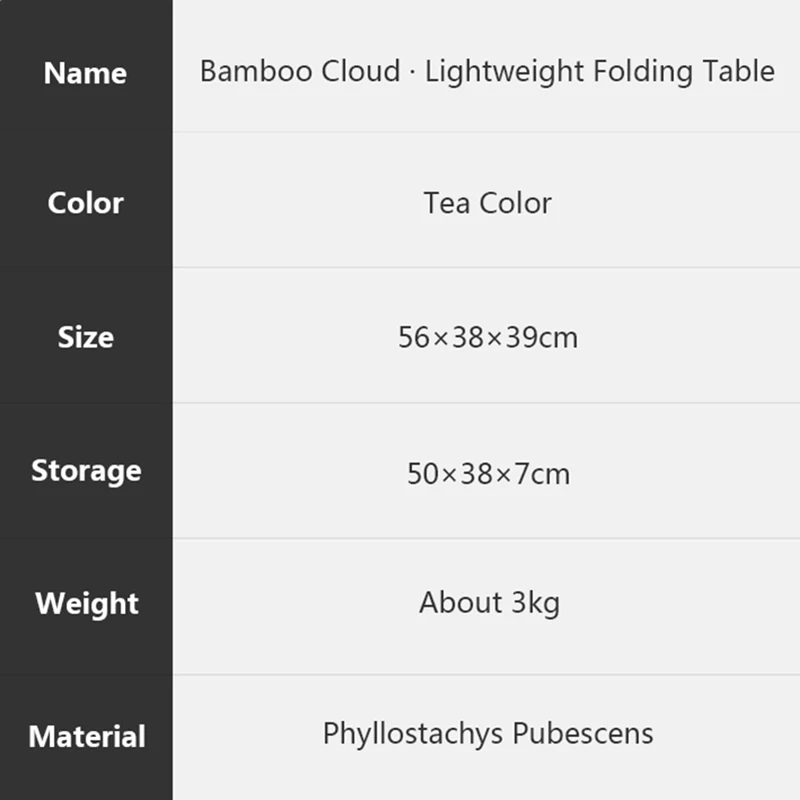Click the word 'Phyllostachys' in material value
Screen dimensions: 800x800
(x=413, y=734)
